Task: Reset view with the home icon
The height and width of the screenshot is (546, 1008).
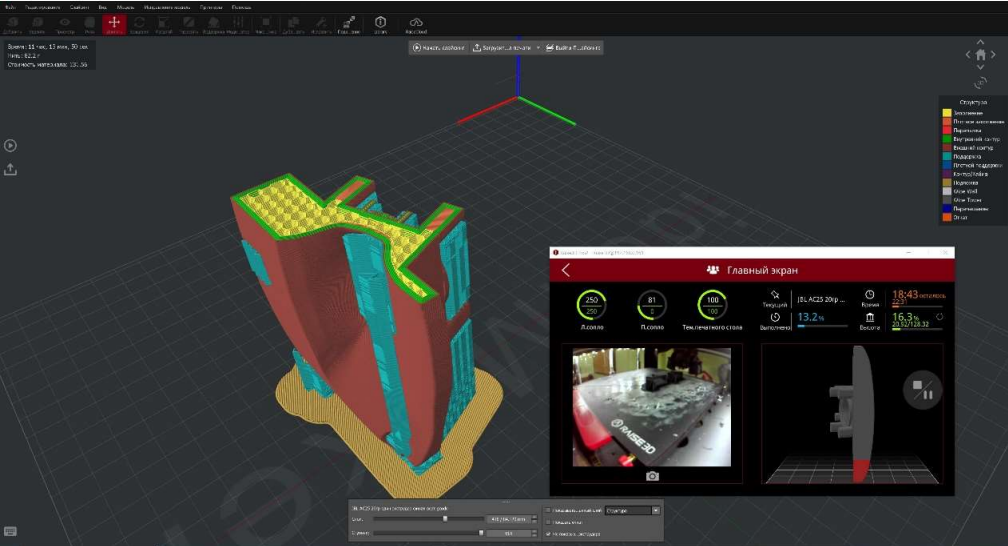Action: coord(980,55)
